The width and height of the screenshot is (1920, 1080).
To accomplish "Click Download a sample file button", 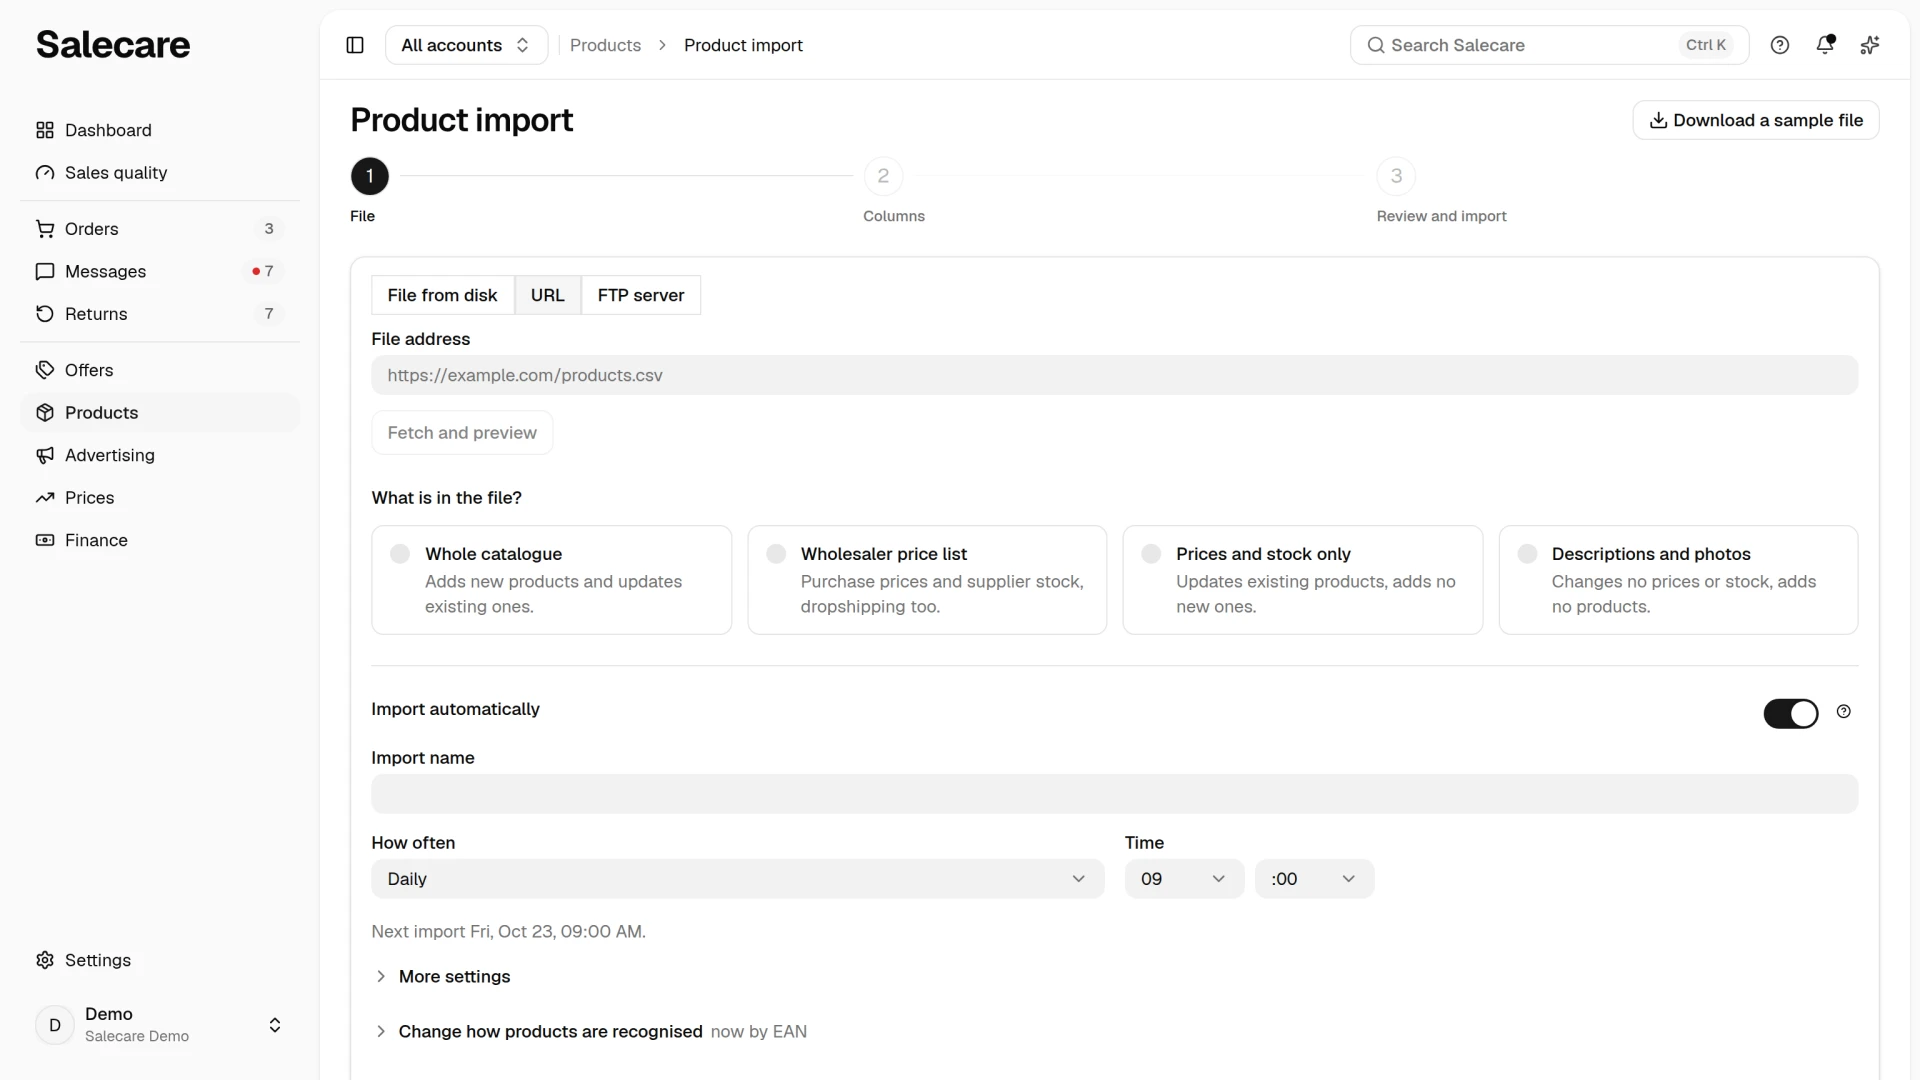I will 1756,120.
